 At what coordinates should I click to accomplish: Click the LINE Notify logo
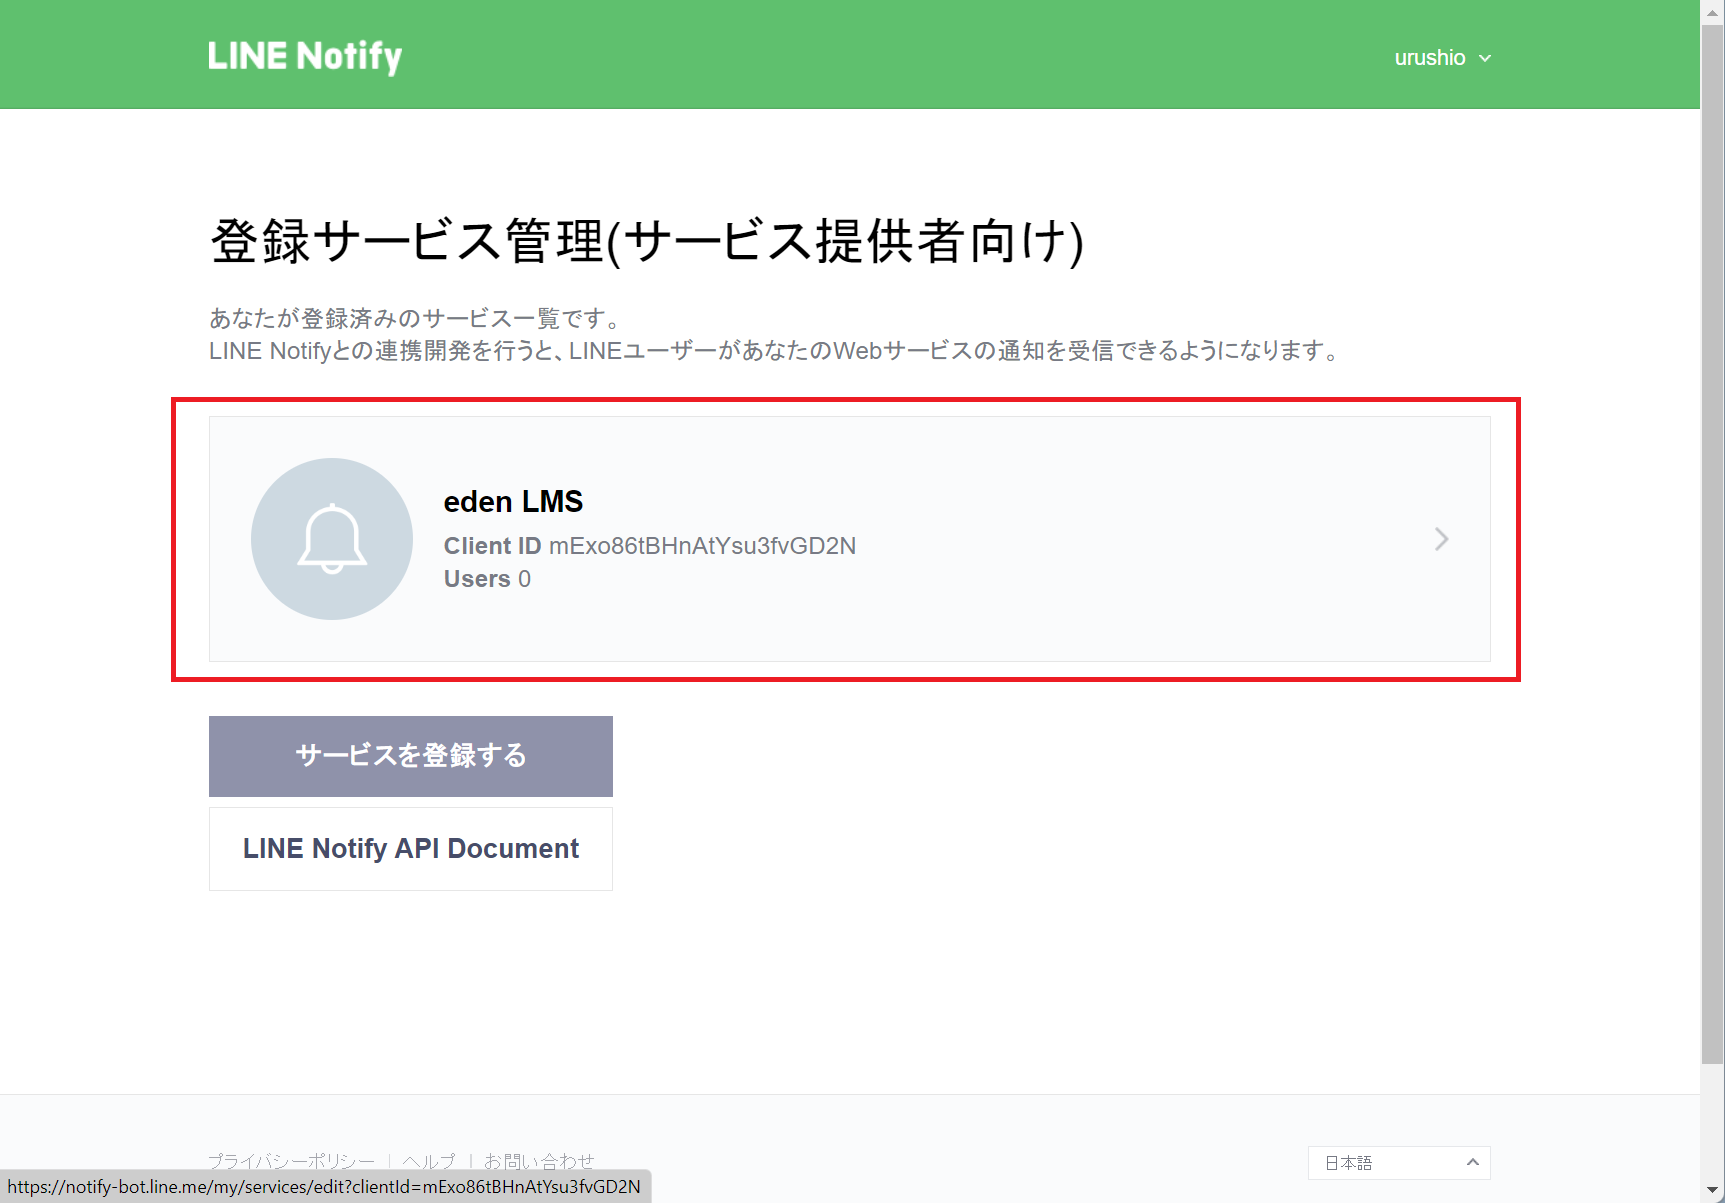(305, 57)
